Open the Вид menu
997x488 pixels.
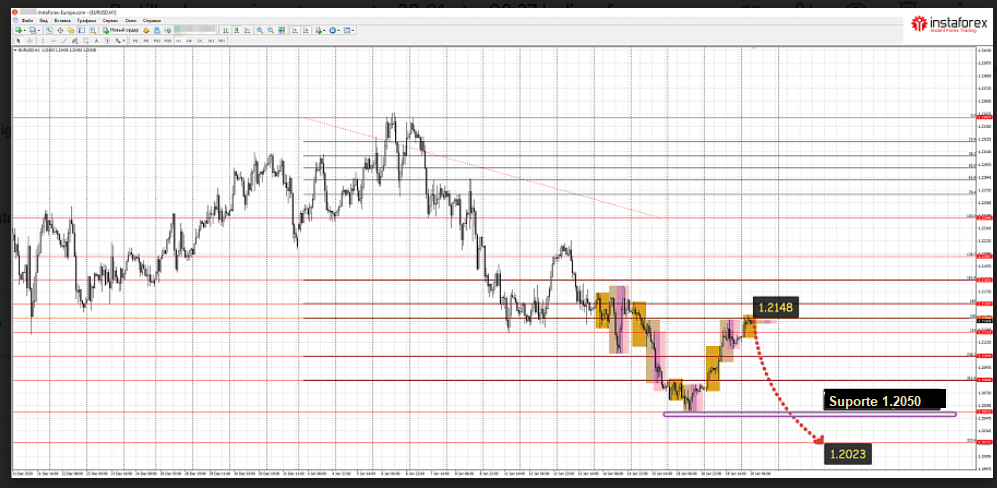click(x=43, y=21)
